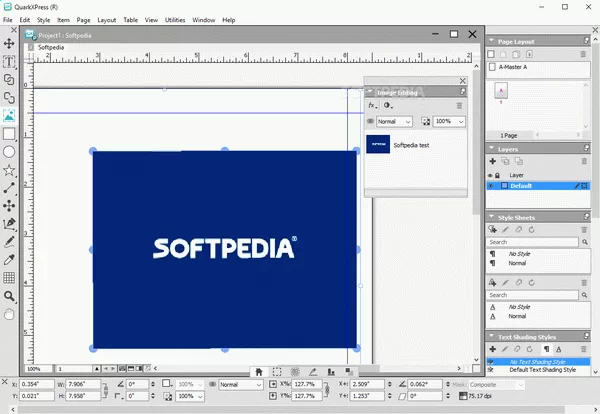Collapse the Page Layout panel

tap(491, 41)
